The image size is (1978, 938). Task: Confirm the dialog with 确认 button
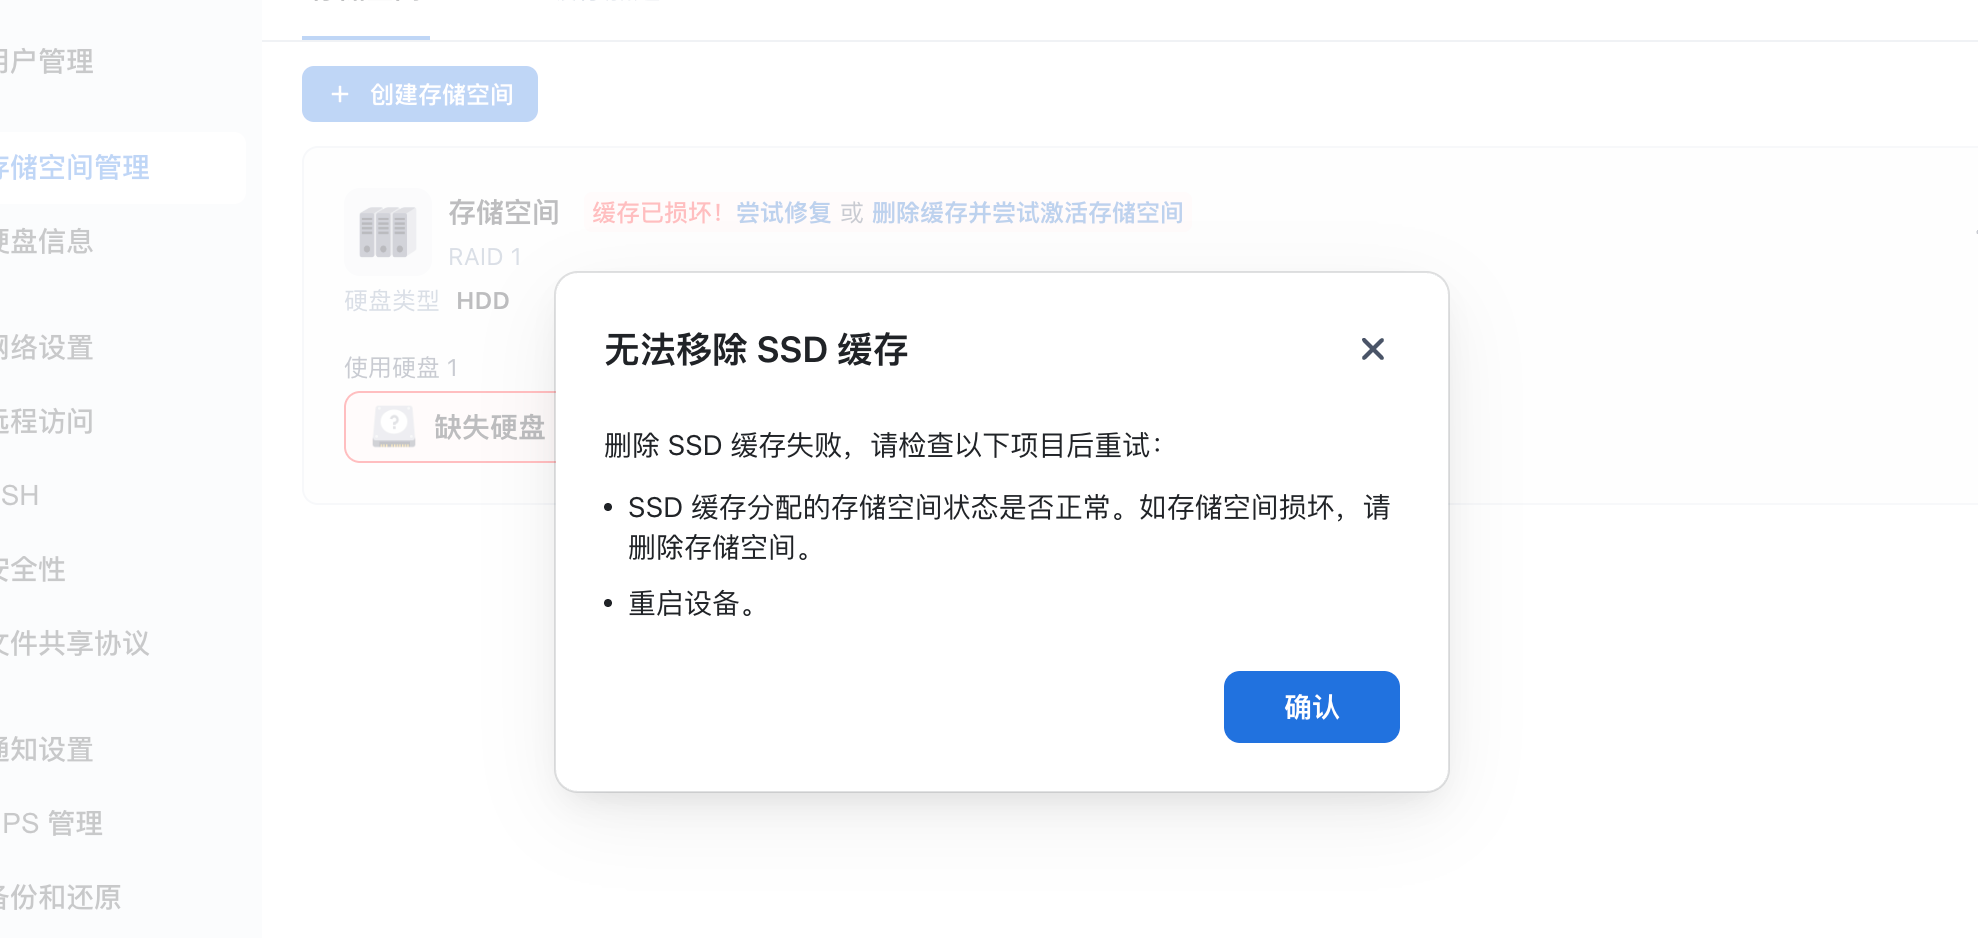(x=1311, y=707)
